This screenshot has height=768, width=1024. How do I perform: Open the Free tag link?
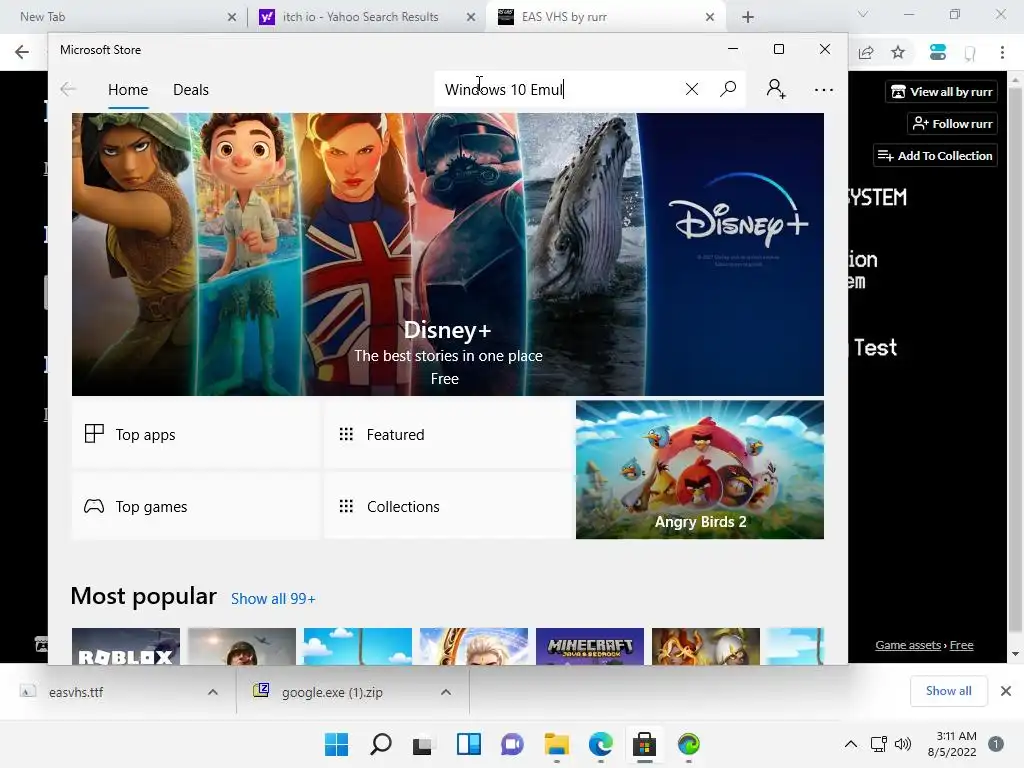[x=961, y=645]
